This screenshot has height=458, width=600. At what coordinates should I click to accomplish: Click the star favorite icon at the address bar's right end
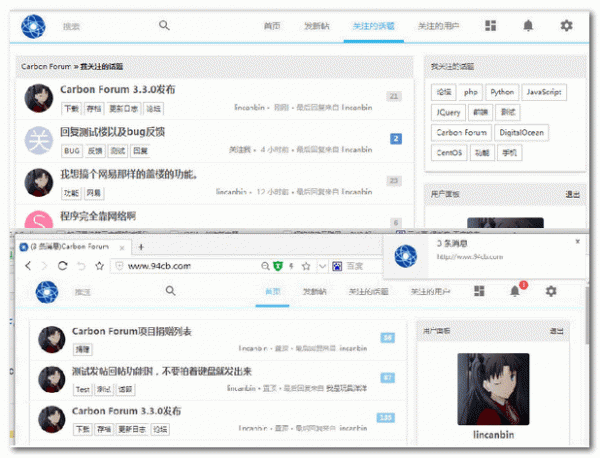click(x=306, y=266)
